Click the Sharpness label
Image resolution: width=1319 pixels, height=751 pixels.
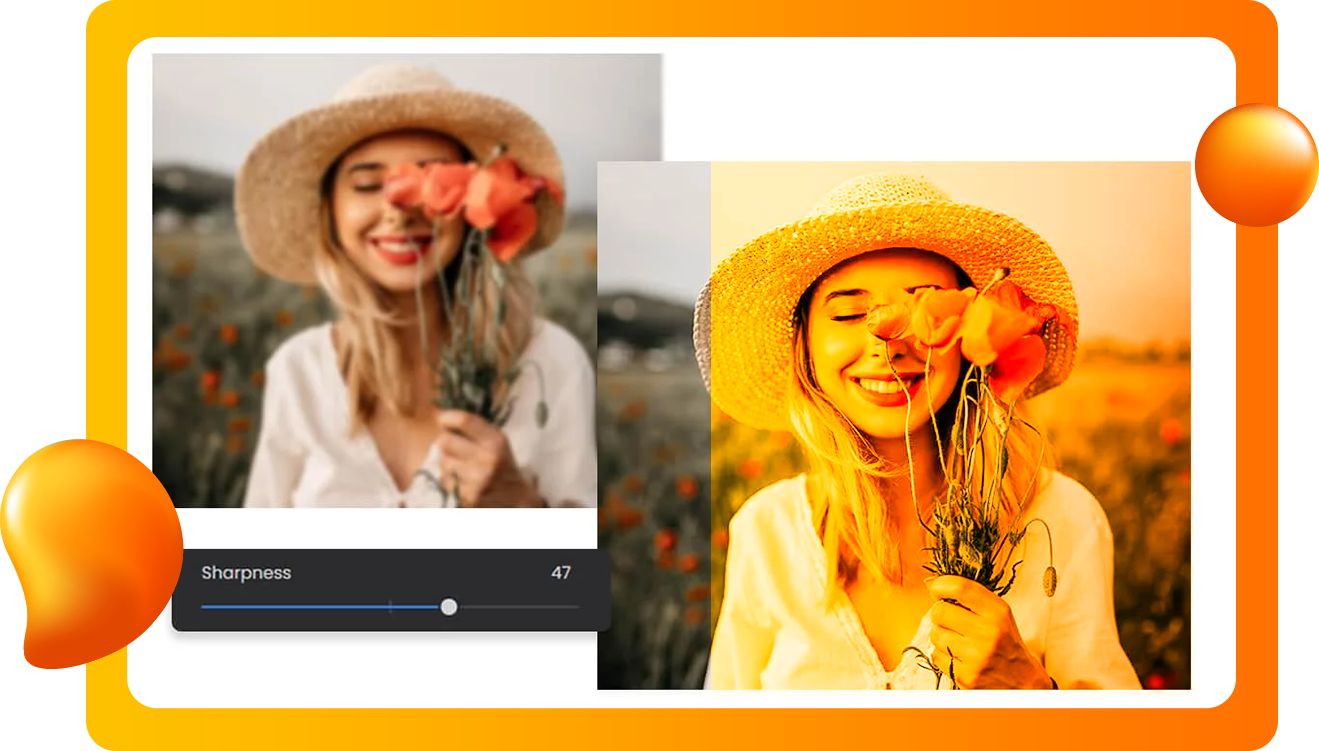point(246,573)
